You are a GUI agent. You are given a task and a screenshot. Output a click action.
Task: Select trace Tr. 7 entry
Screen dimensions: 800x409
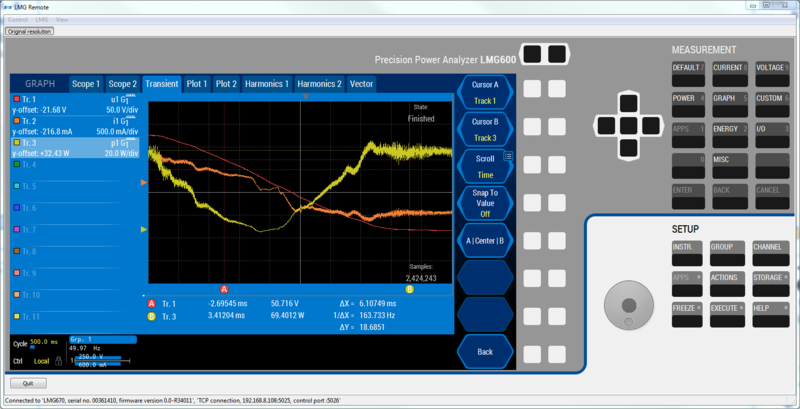pyautogui.click(x=76, y=230)
